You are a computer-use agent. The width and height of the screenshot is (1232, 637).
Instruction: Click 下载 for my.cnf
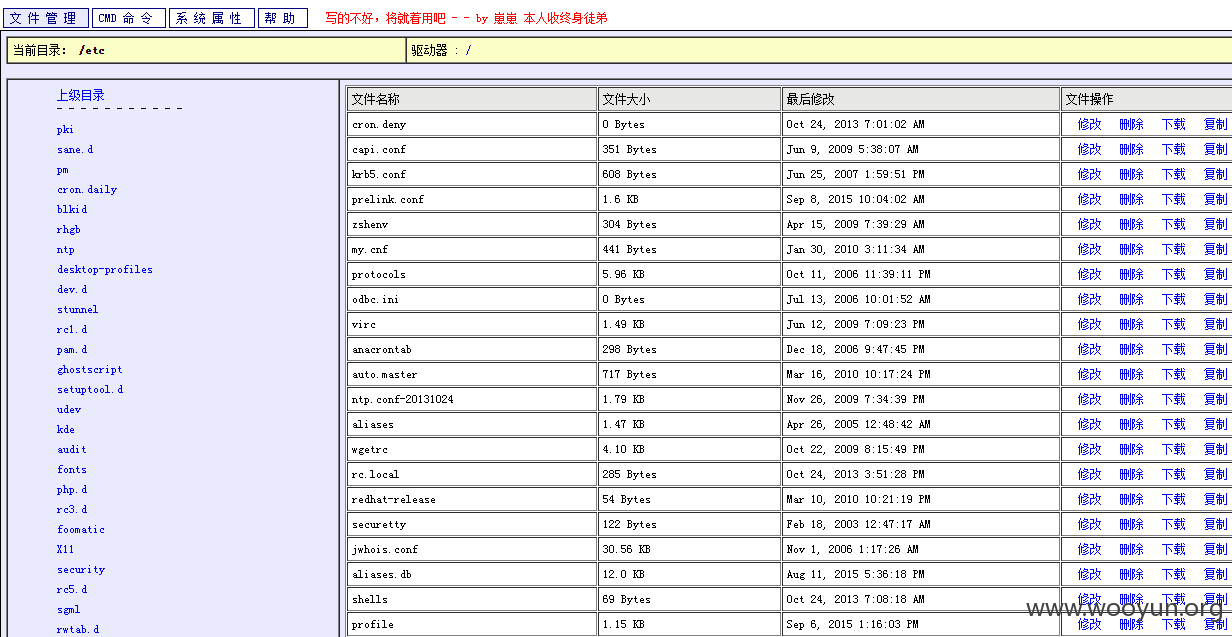click(1173, 249)
